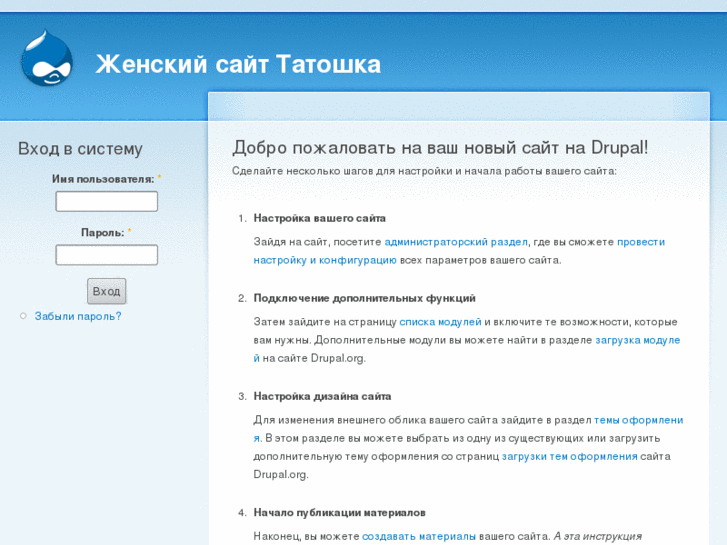727x545 pixels.
Task: Click the Вход в систему block title
Action: [x=80, y=149]
